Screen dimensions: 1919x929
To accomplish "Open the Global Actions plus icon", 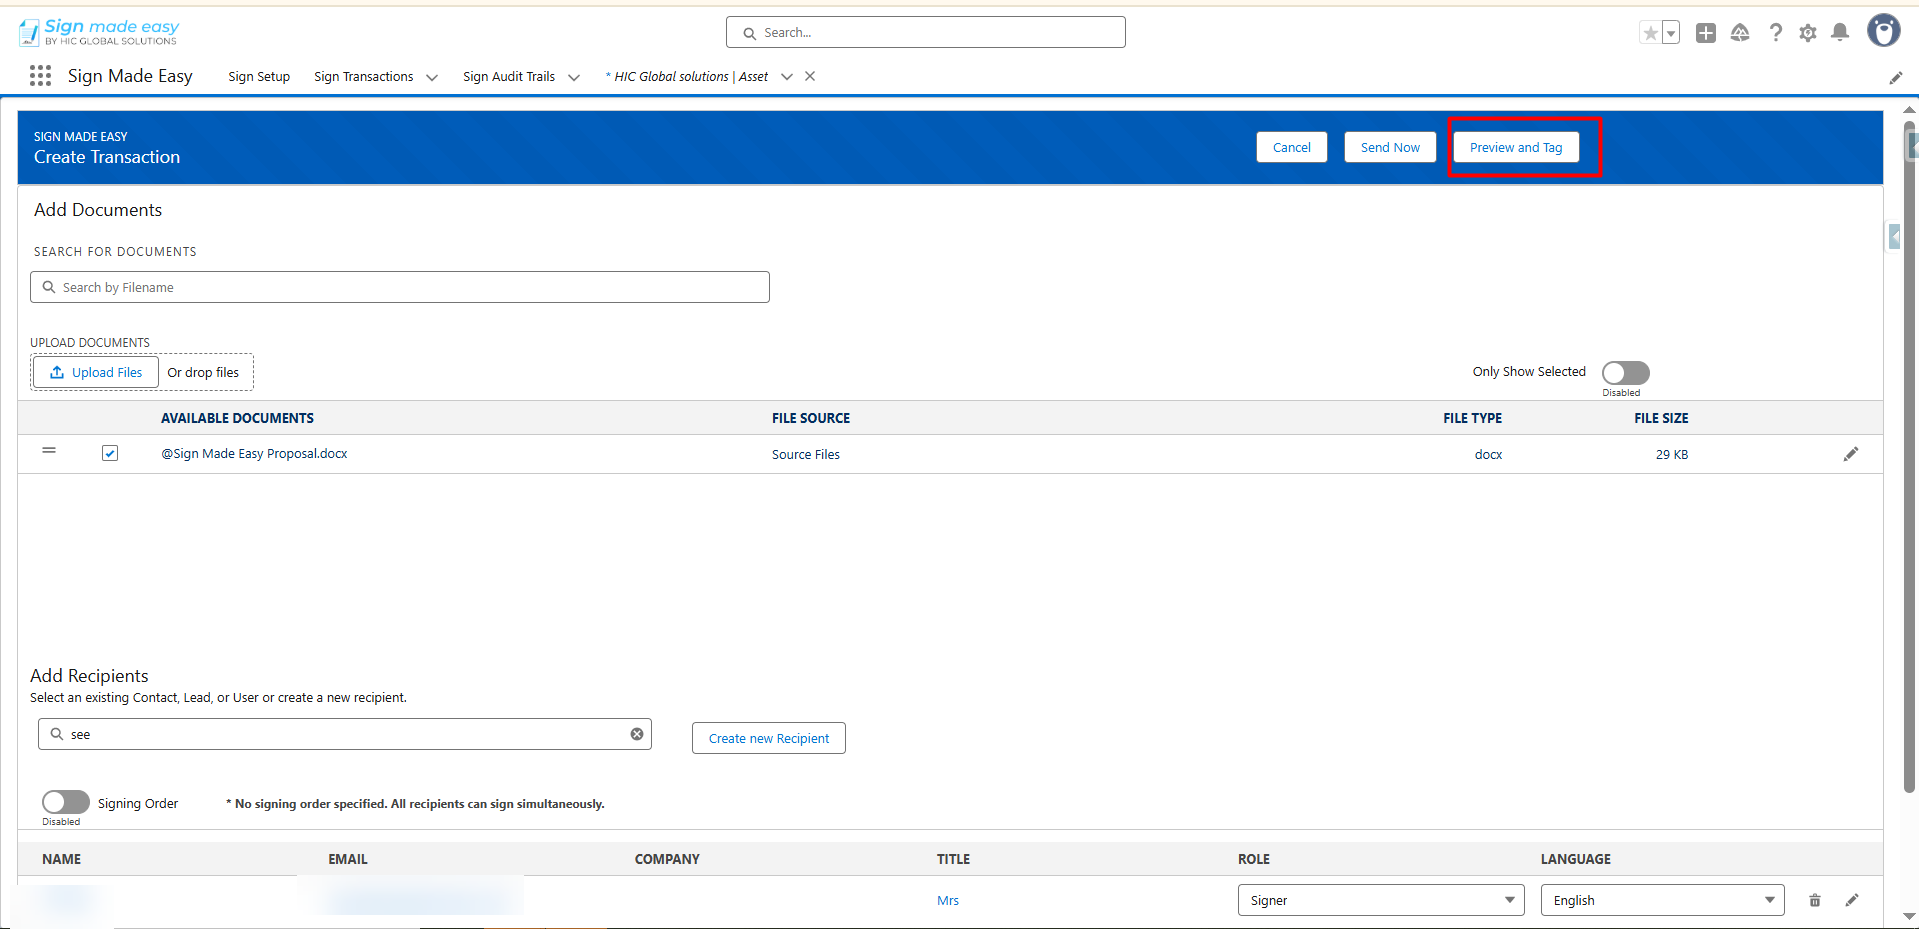I will pyautogui.click(x=1706, y=33).
